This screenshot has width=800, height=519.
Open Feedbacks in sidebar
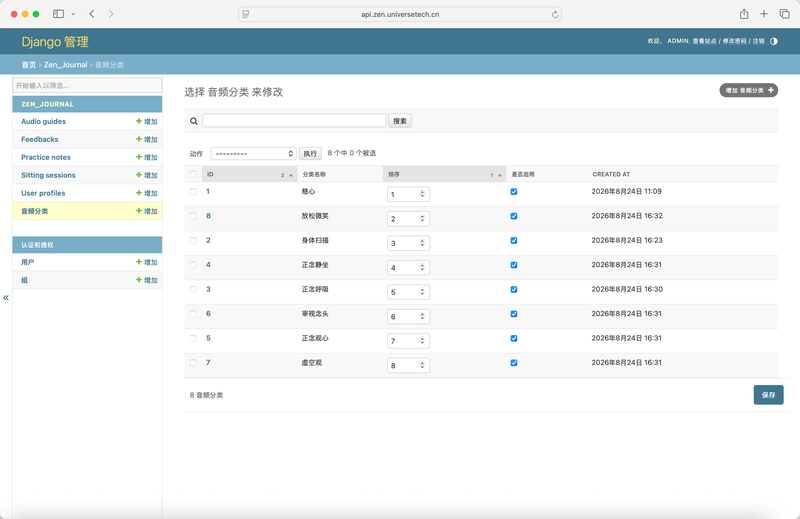pos(40,139)
